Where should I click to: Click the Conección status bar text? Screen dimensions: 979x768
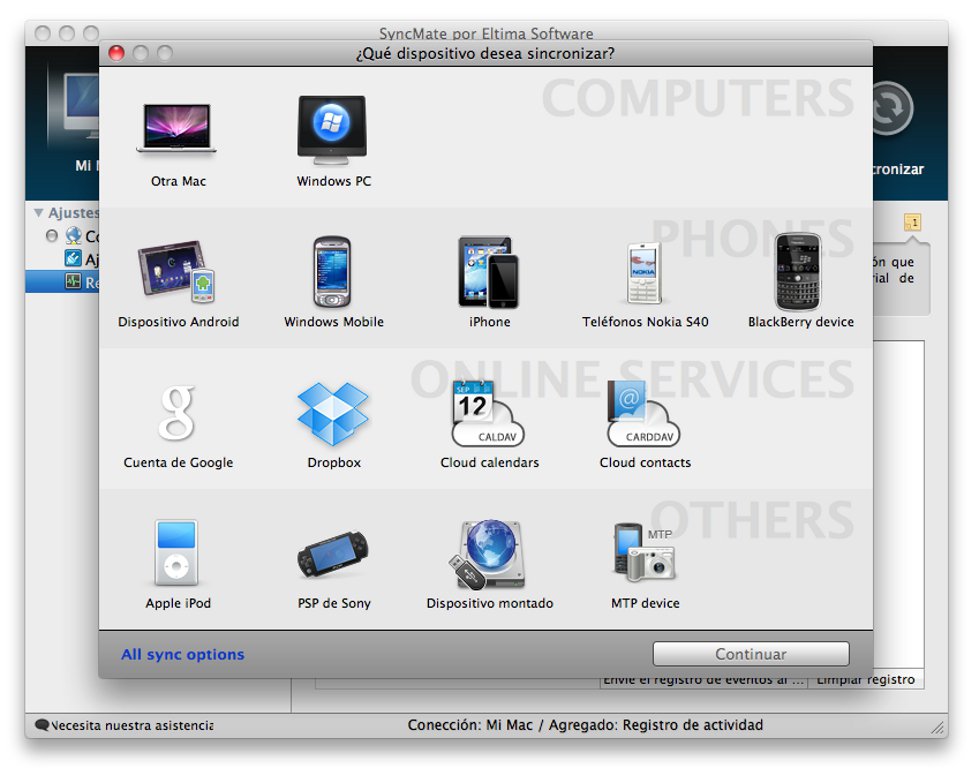(x=585, y=725)
